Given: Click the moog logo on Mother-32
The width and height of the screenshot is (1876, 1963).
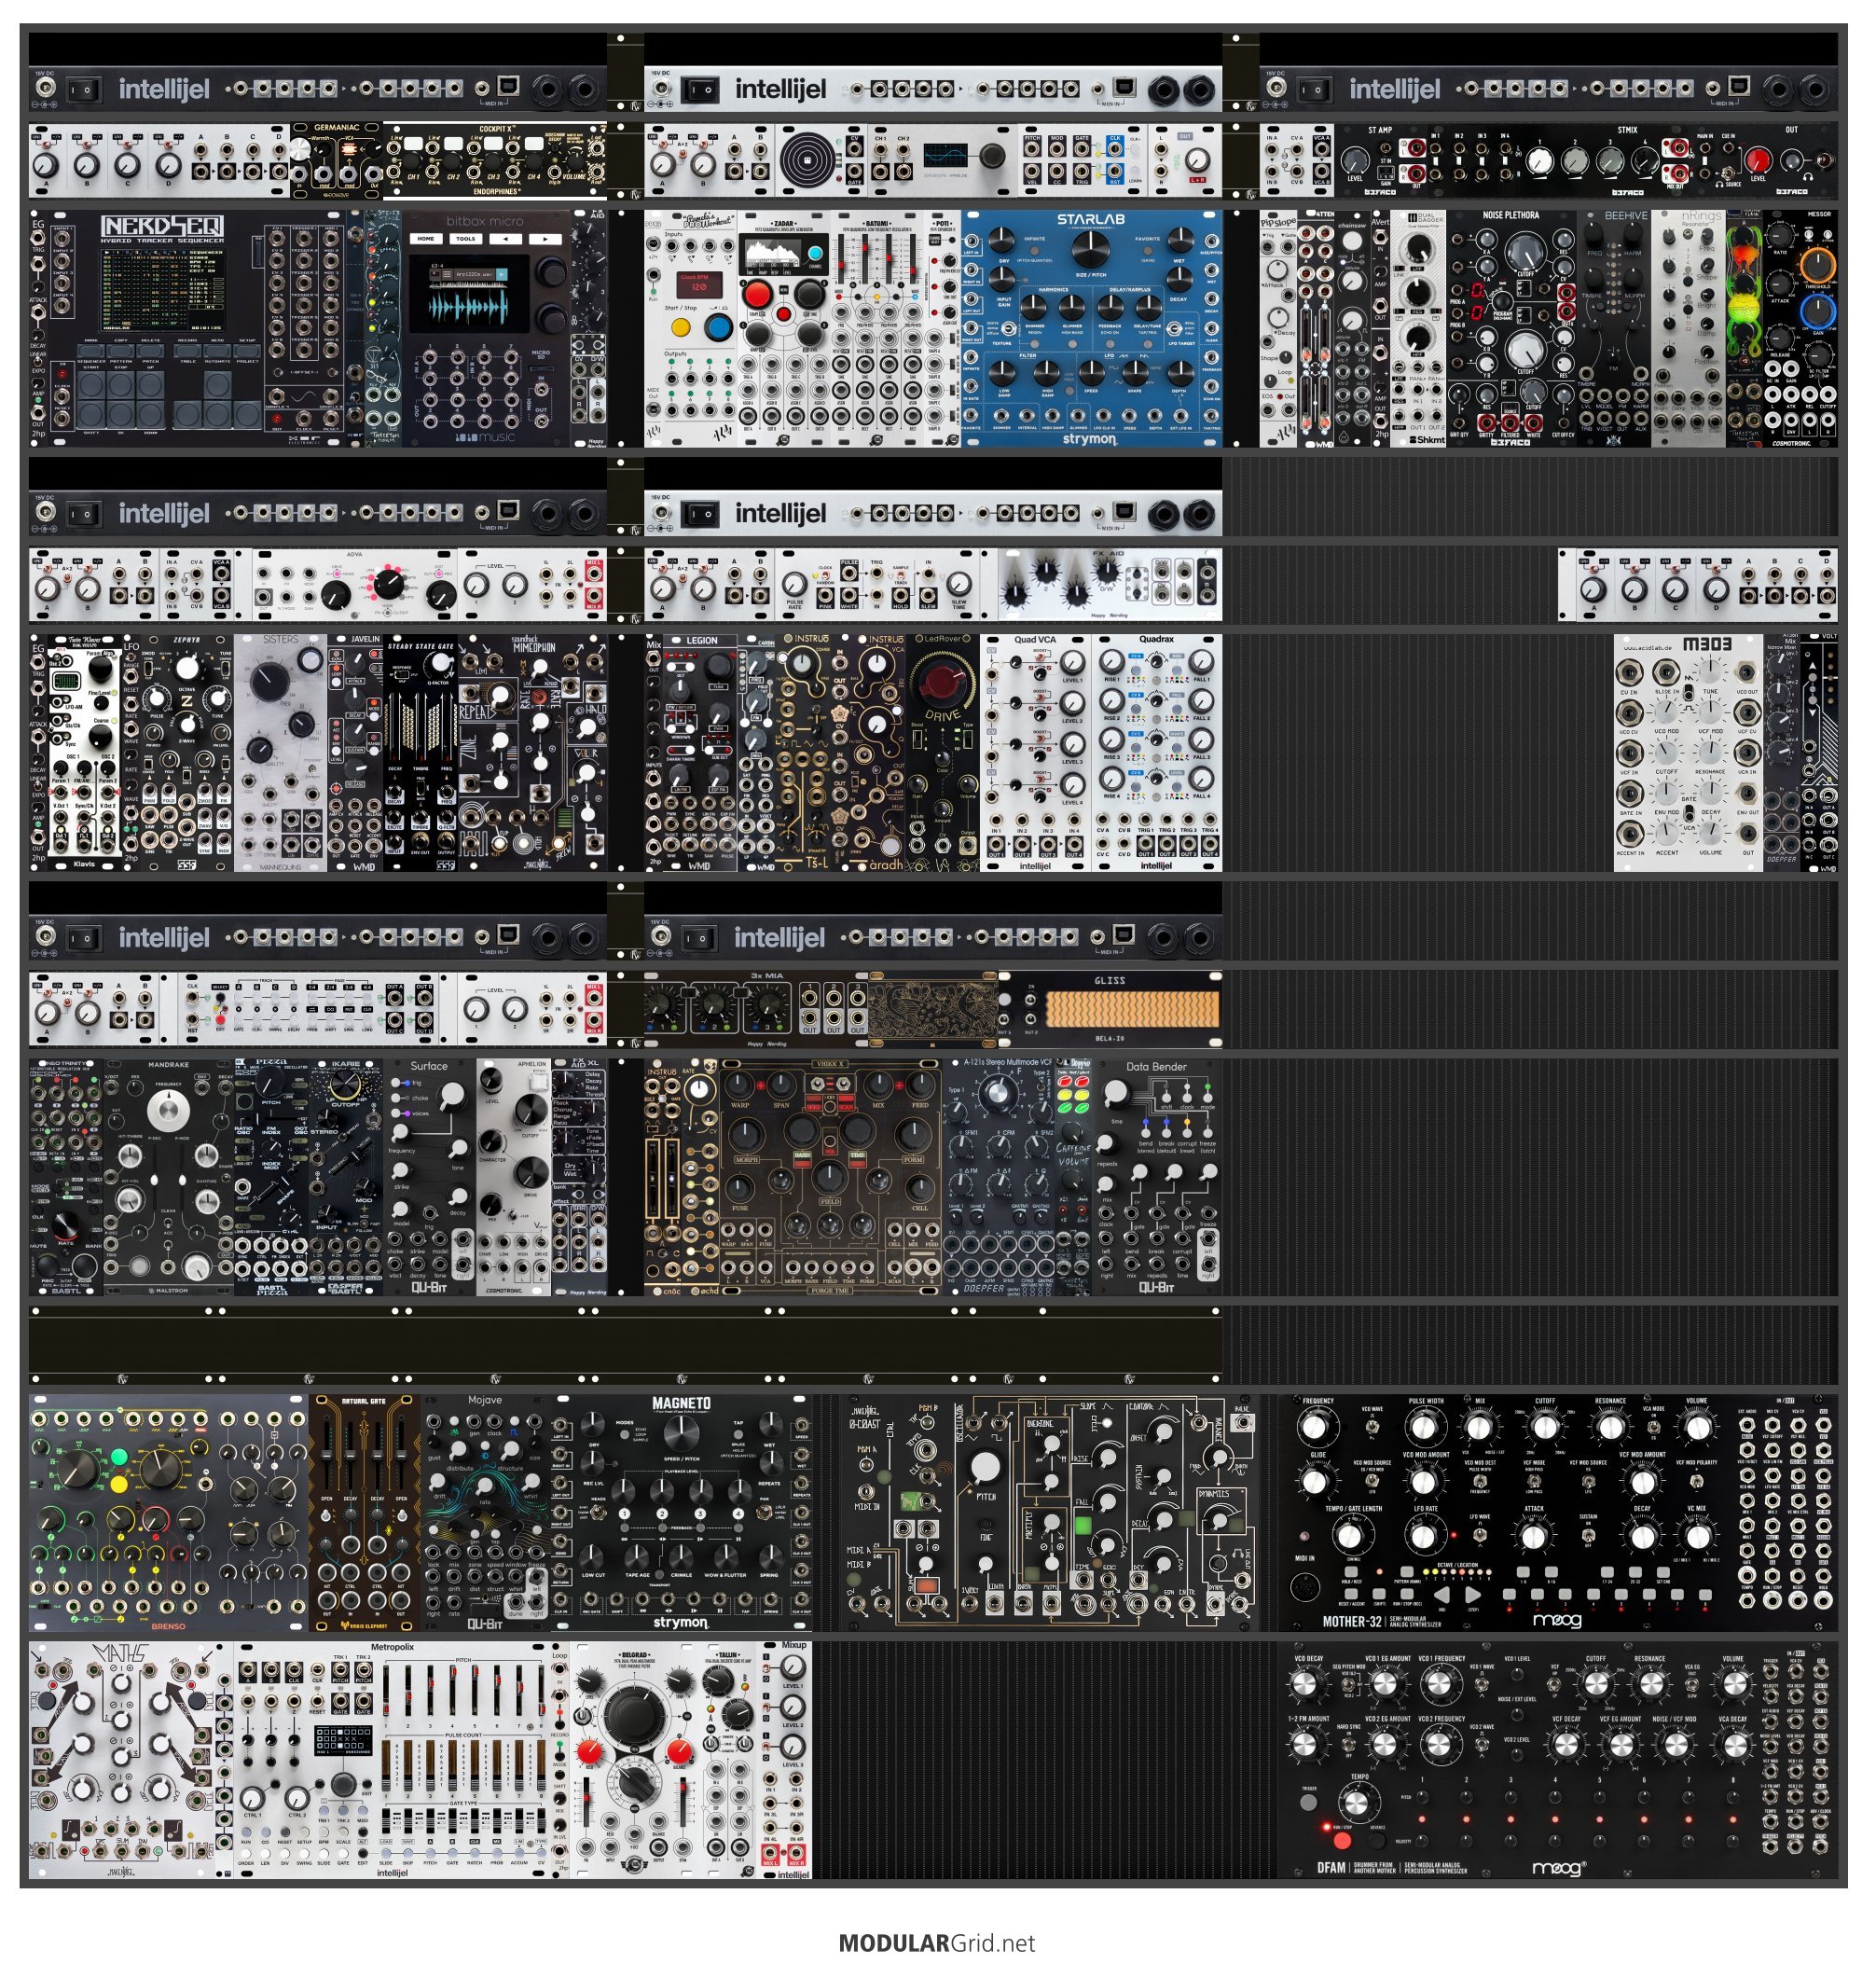Looking at the screenshot, I should (1556, 1620).
